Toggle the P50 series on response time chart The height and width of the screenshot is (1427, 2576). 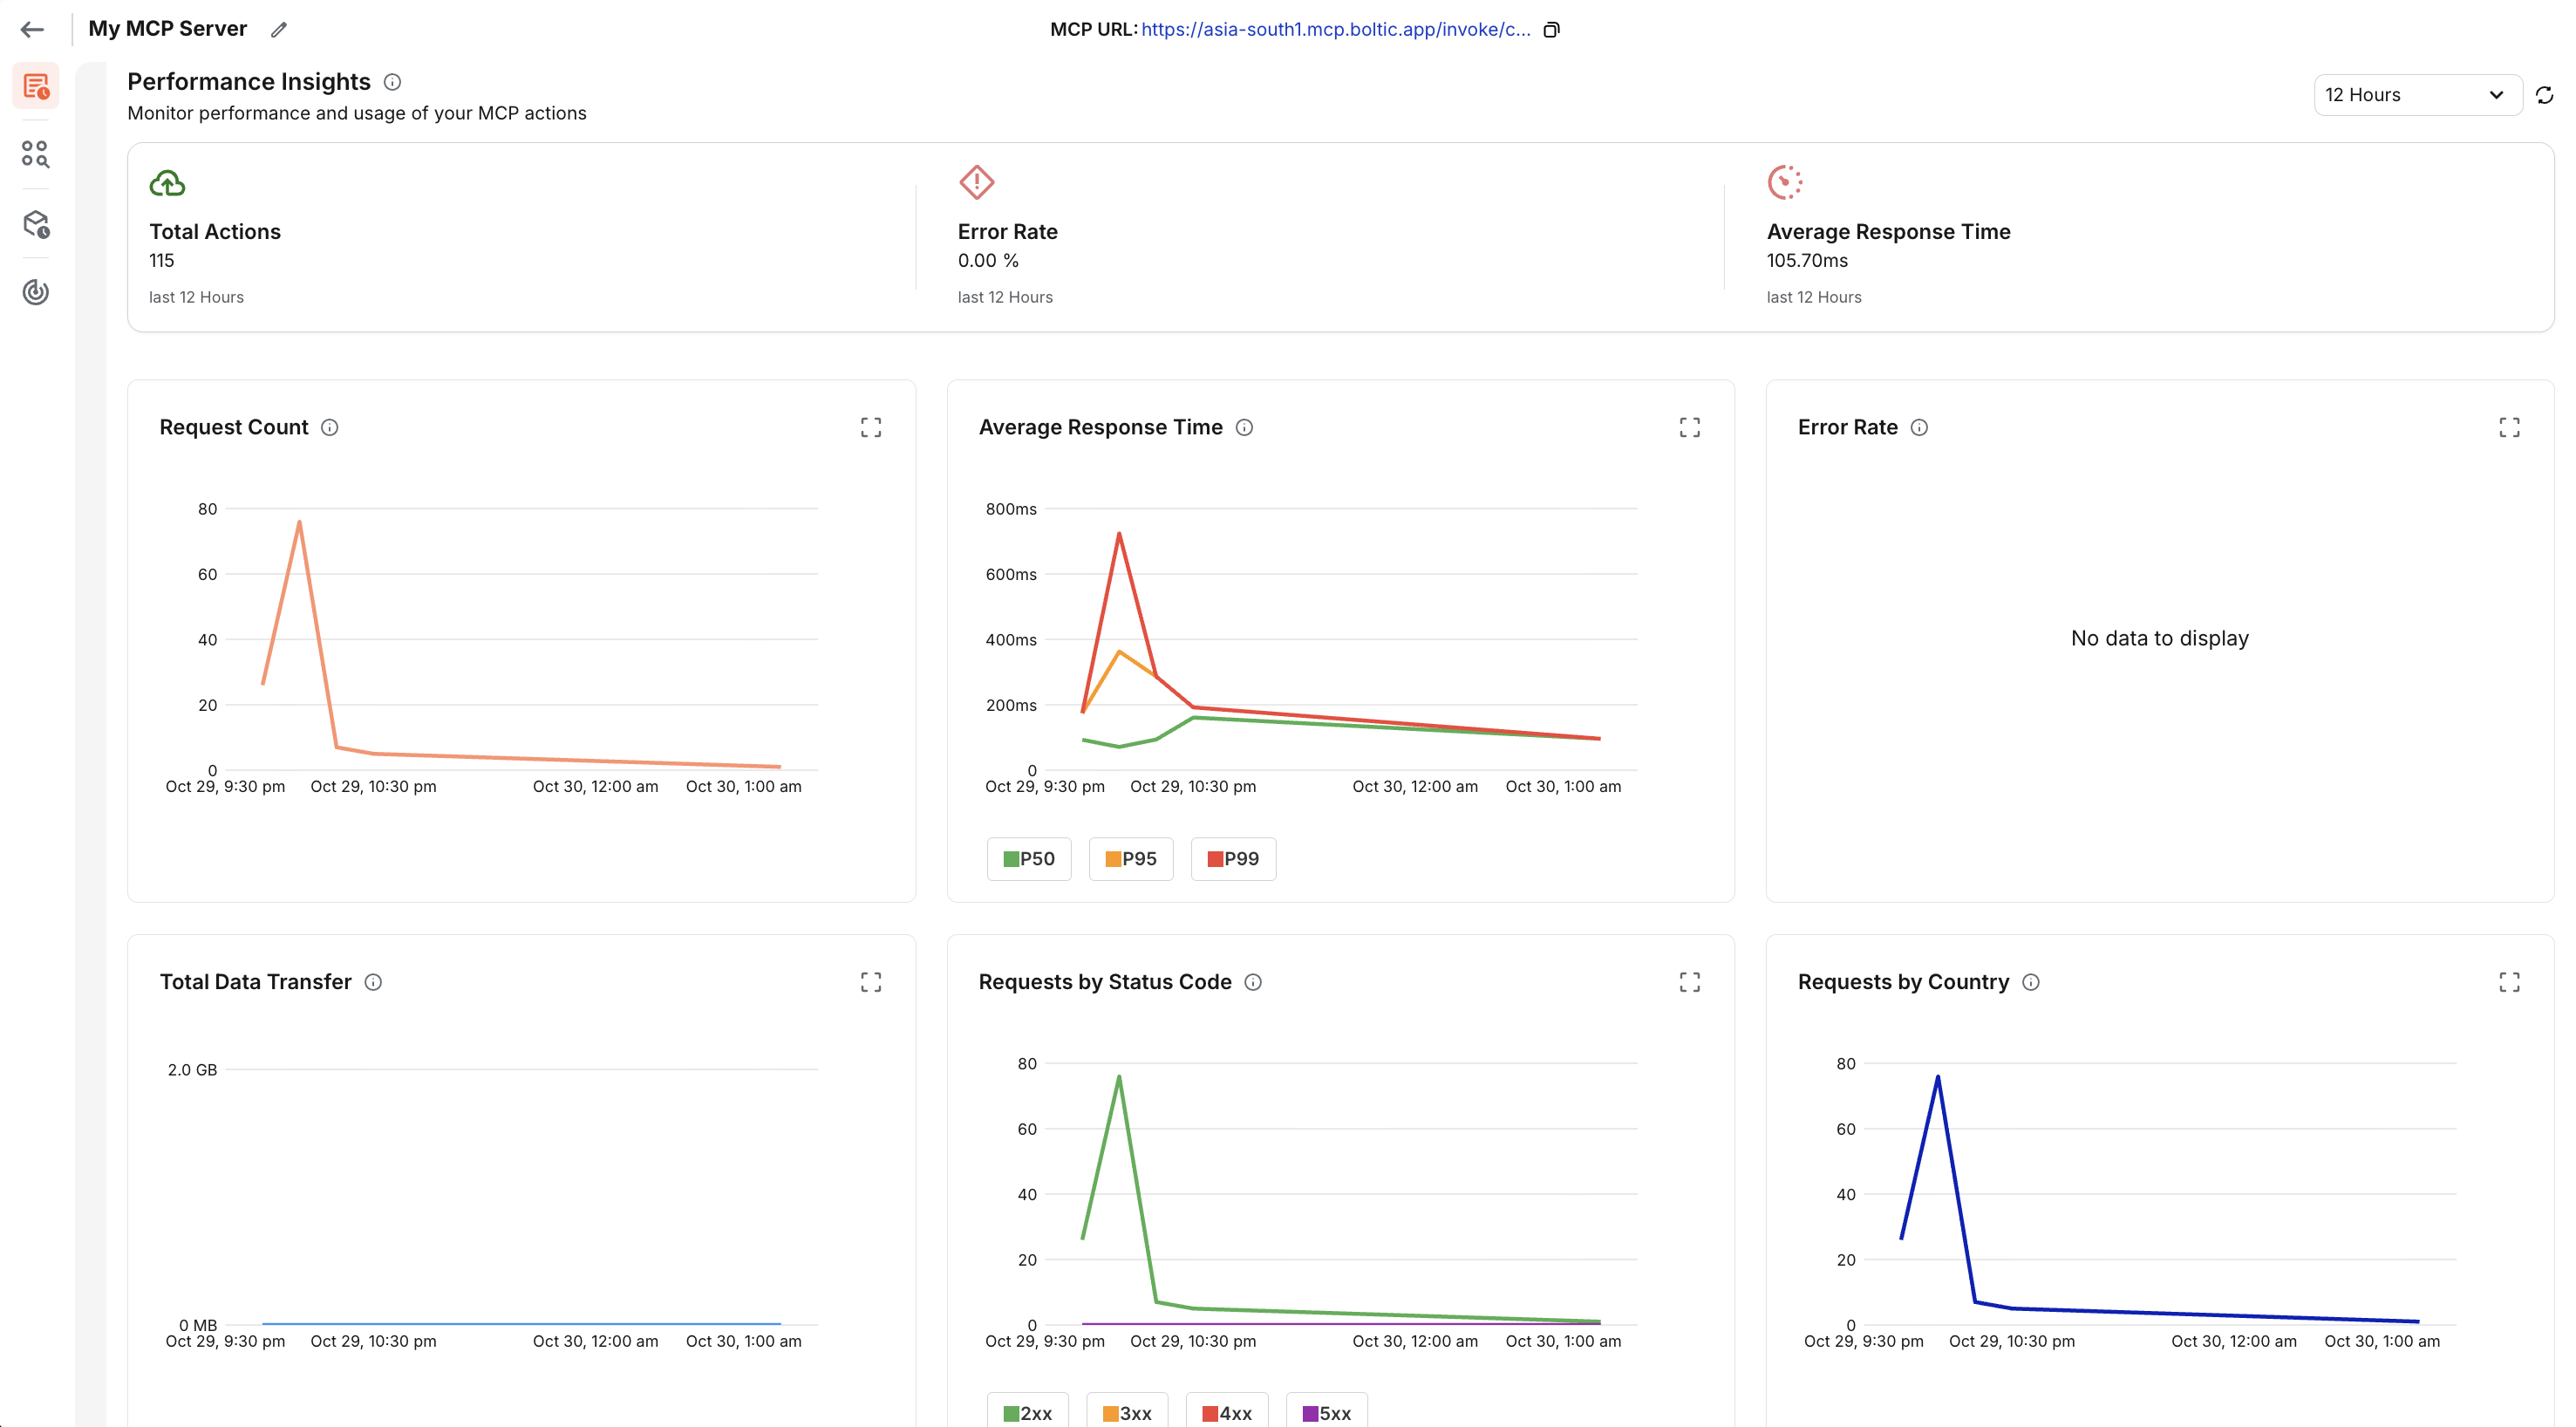[x=1029, y=858]
